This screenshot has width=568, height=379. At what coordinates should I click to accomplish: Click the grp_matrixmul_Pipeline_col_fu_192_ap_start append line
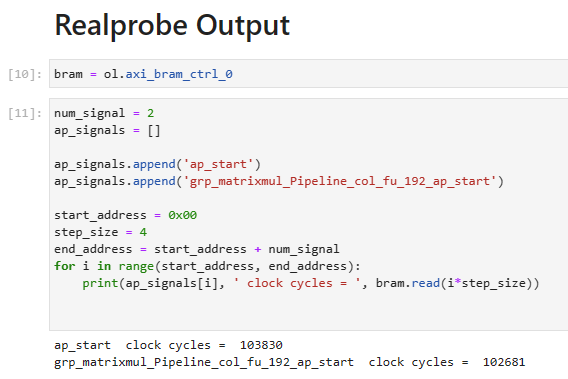coord(279,181)
